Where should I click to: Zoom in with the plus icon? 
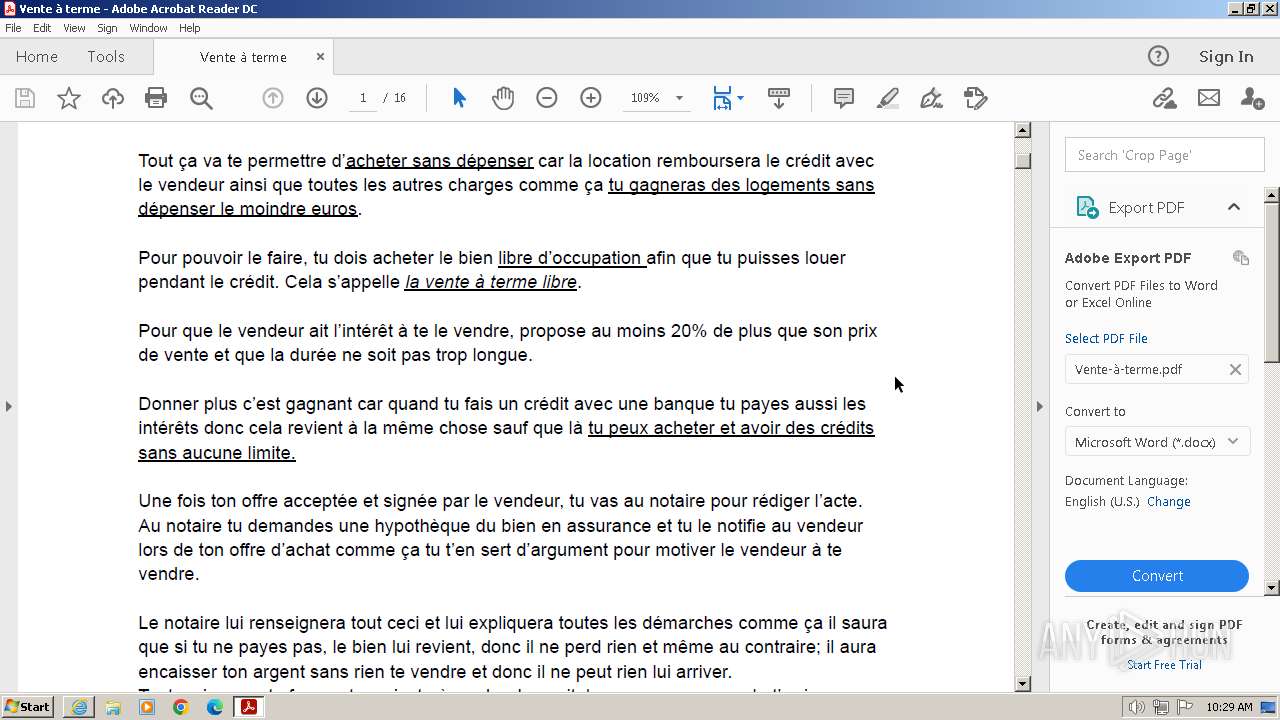tap(591, 98)
